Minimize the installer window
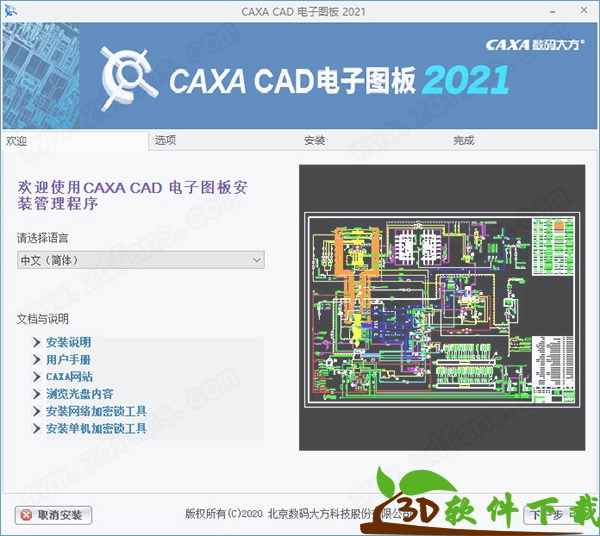 pos(553,11)
